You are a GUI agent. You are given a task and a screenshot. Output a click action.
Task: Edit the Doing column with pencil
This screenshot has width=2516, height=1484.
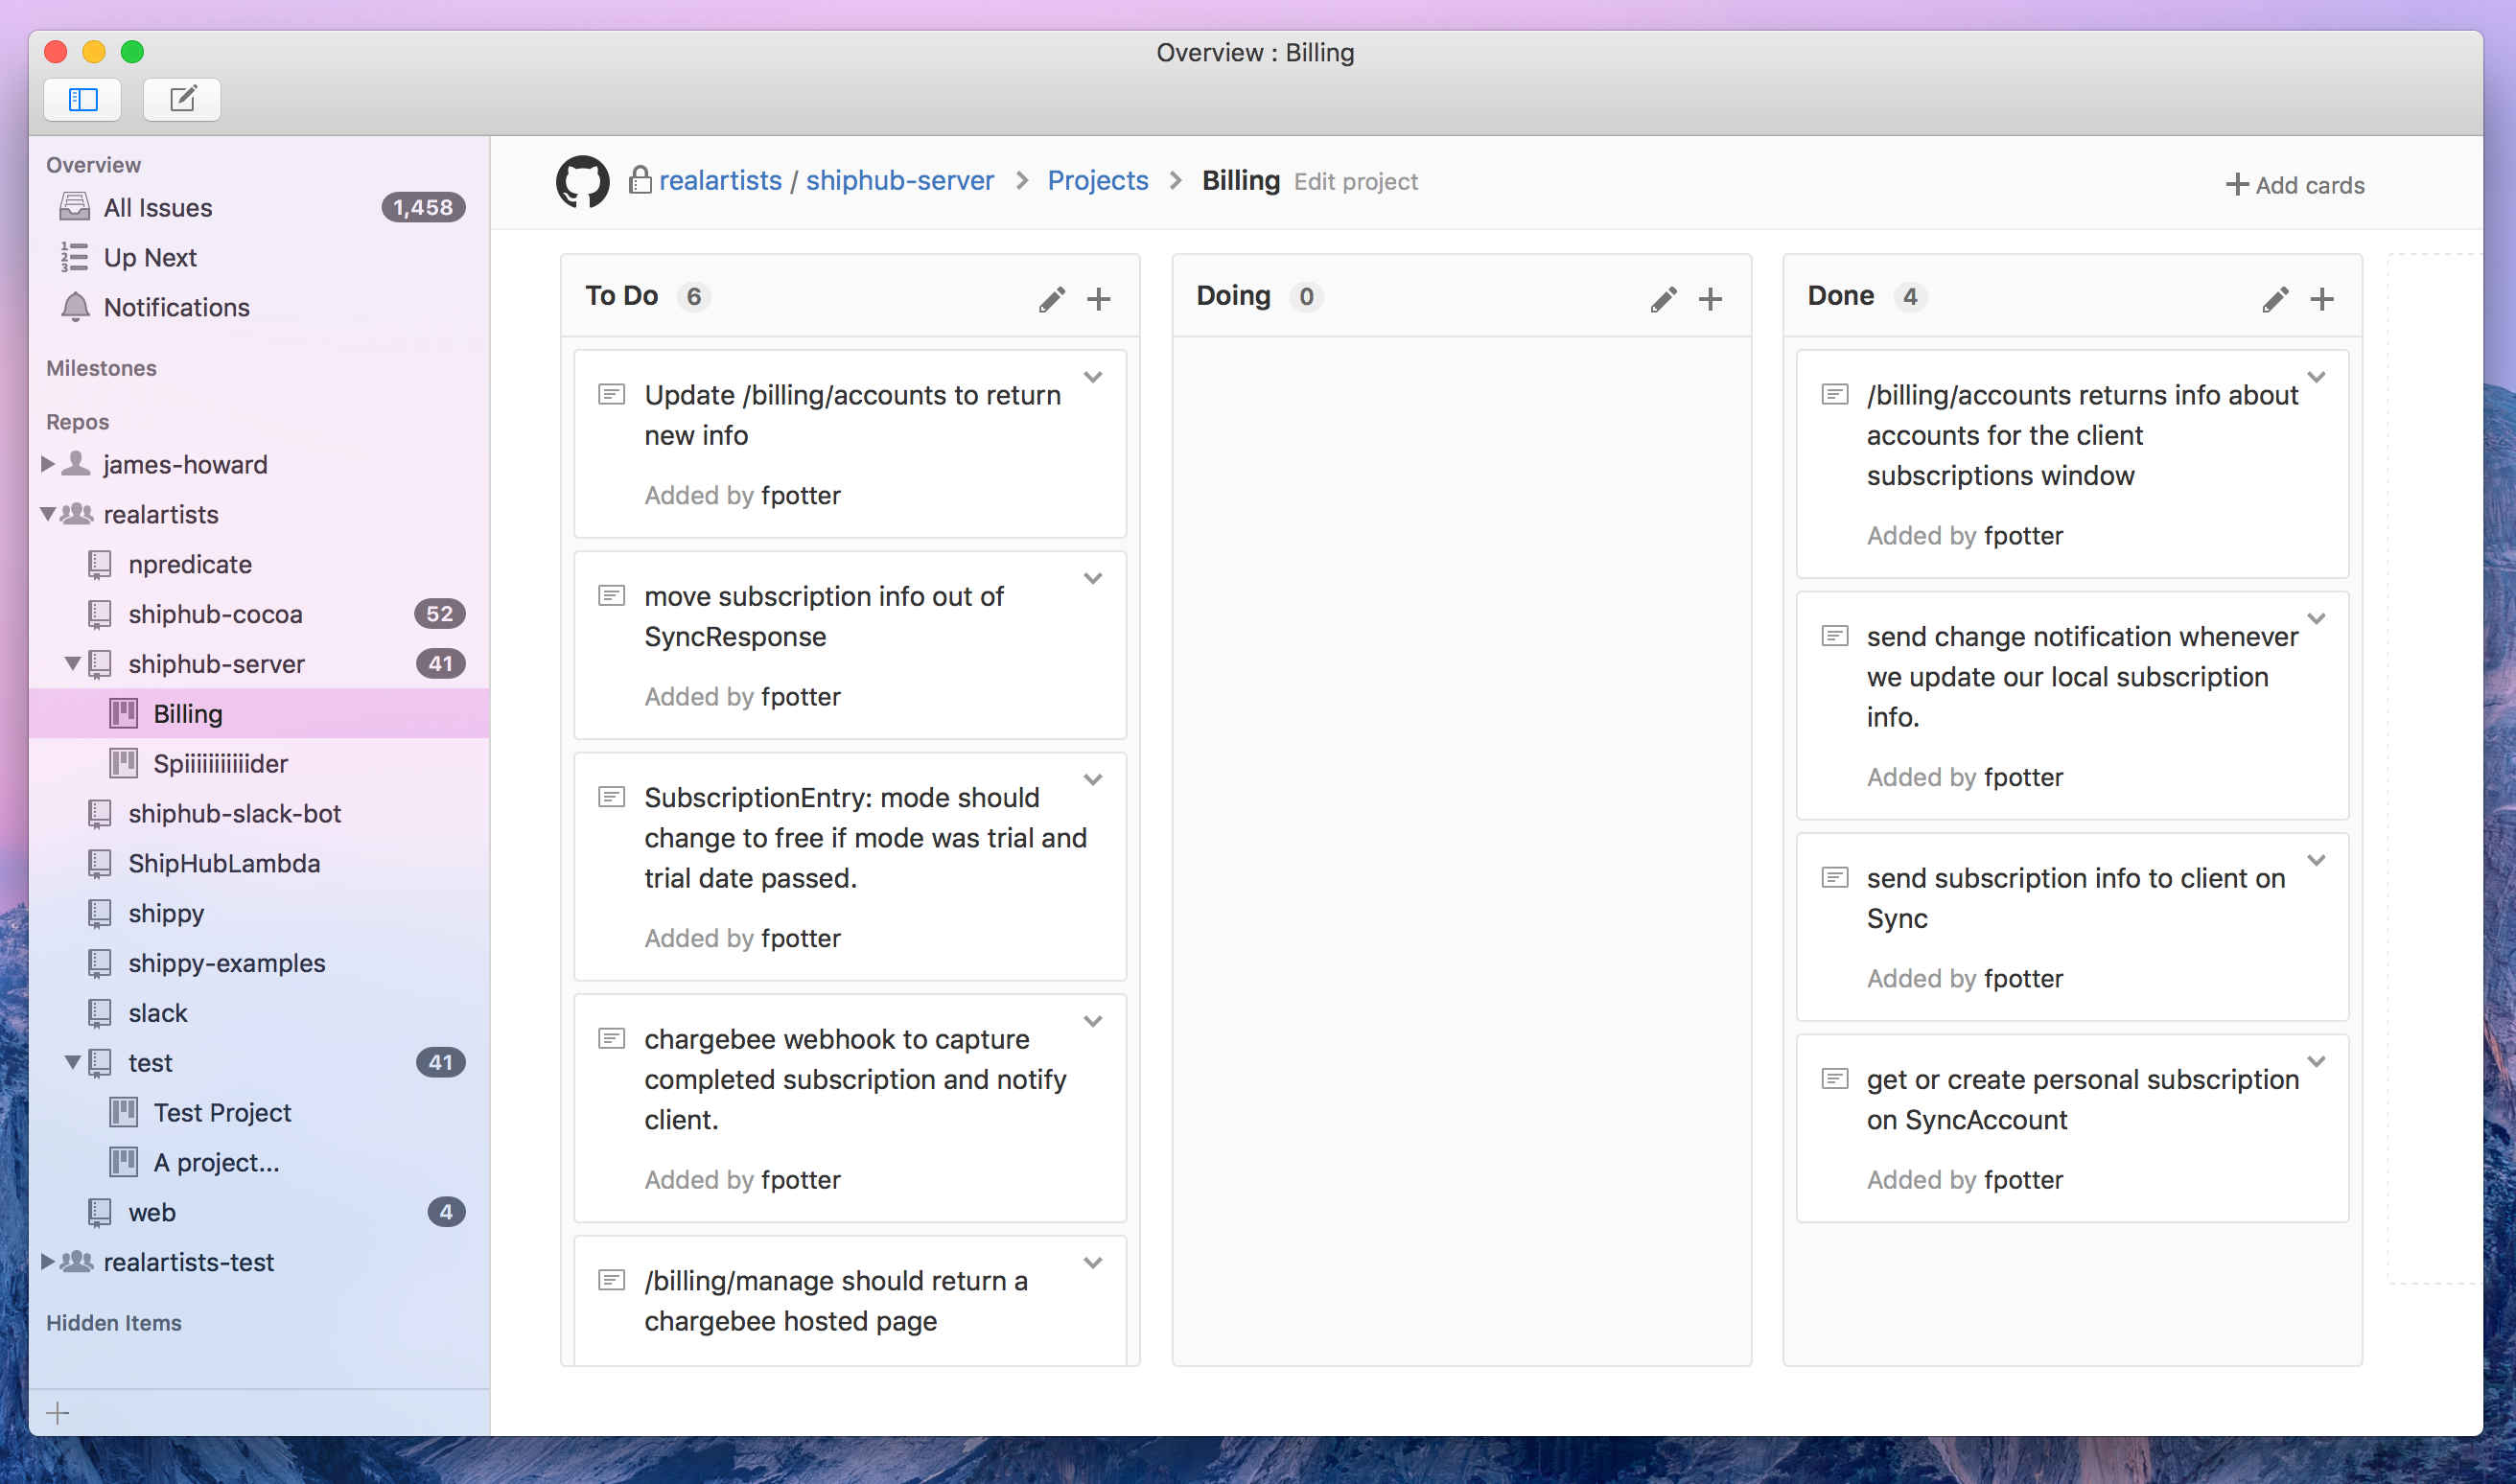click(1663, 299)
